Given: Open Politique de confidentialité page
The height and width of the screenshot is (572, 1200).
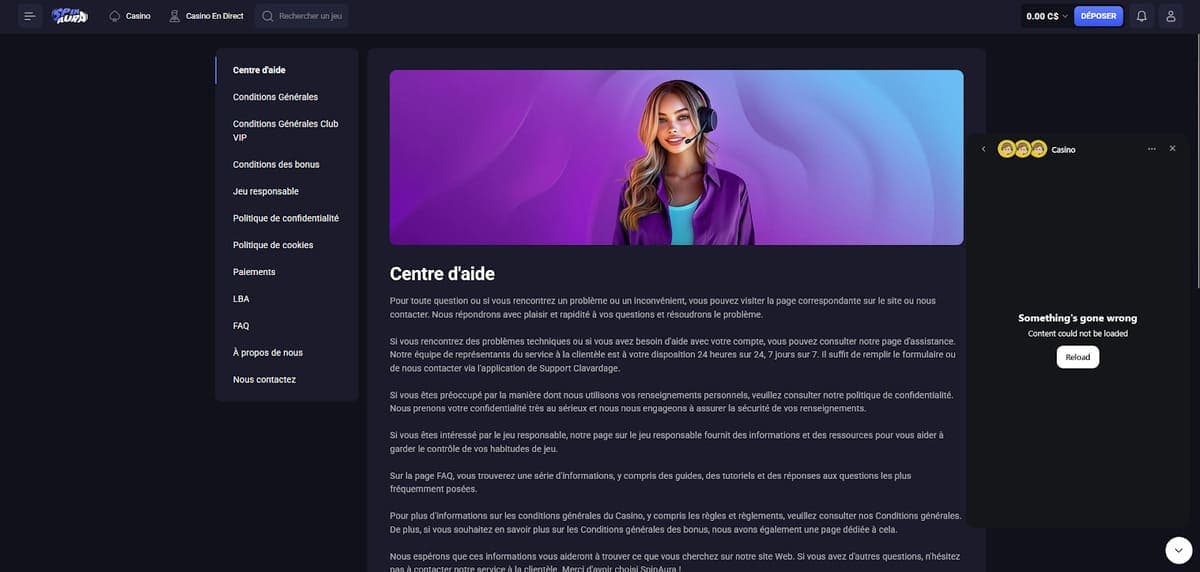Looking at the screenshot, I should tap(287, 218).
